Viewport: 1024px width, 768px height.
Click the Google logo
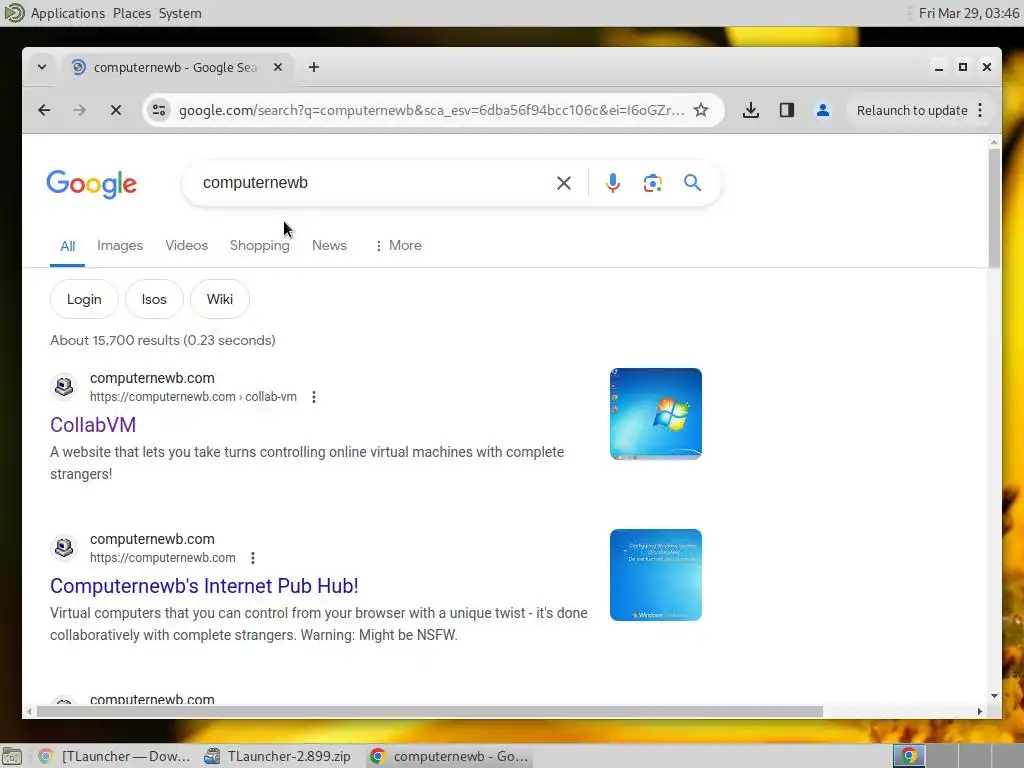(91, 184)
